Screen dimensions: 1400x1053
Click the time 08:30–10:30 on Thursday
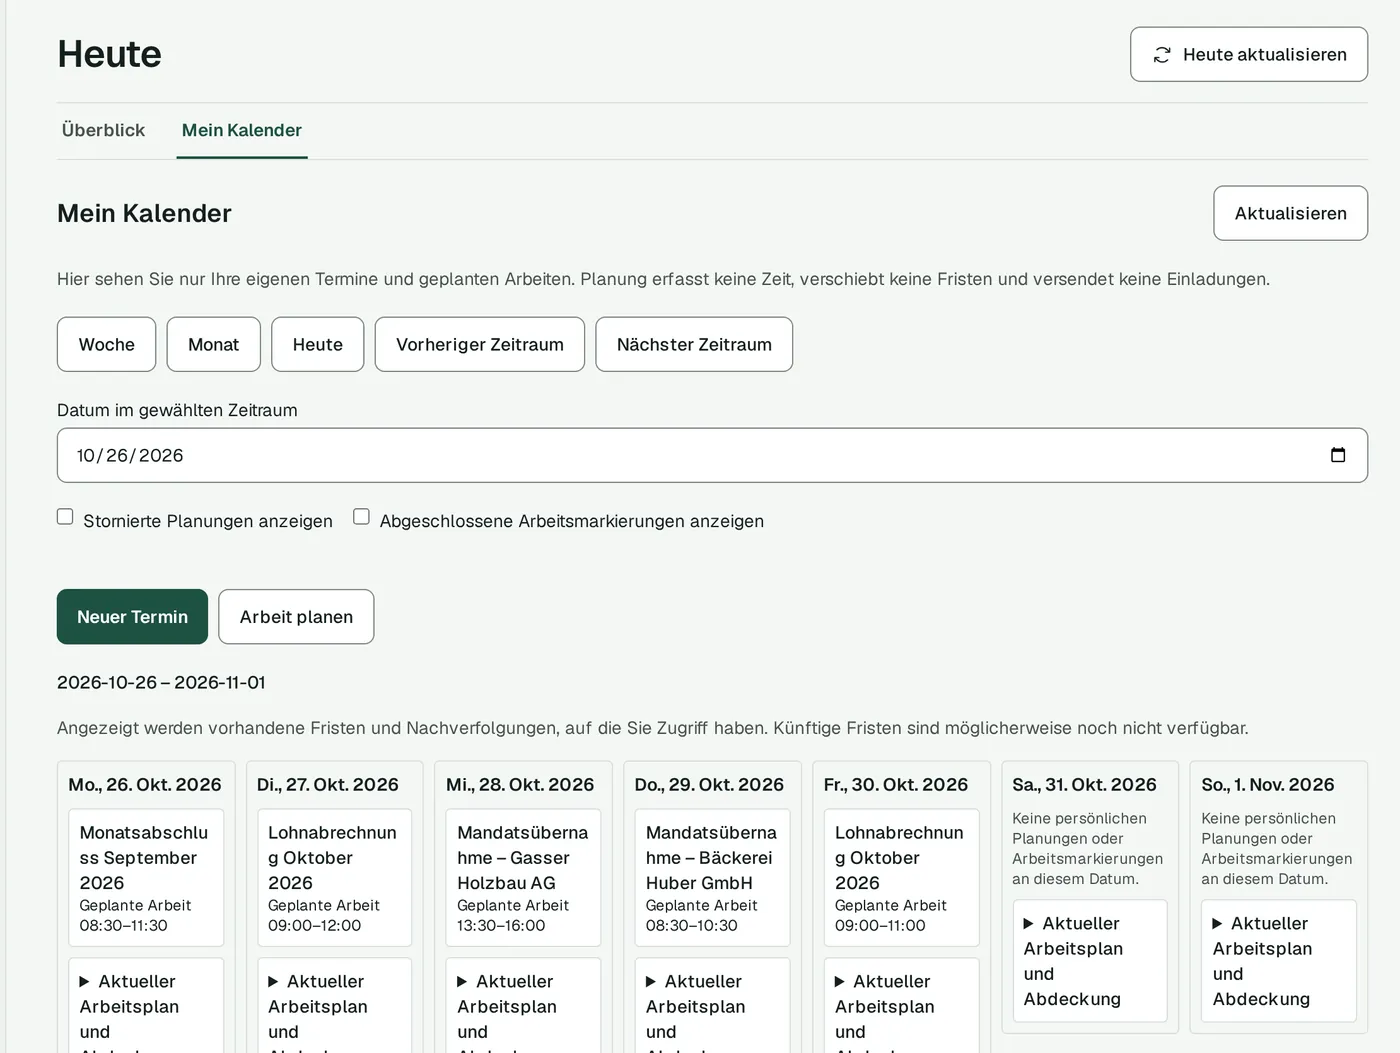(x=692, y=926)
